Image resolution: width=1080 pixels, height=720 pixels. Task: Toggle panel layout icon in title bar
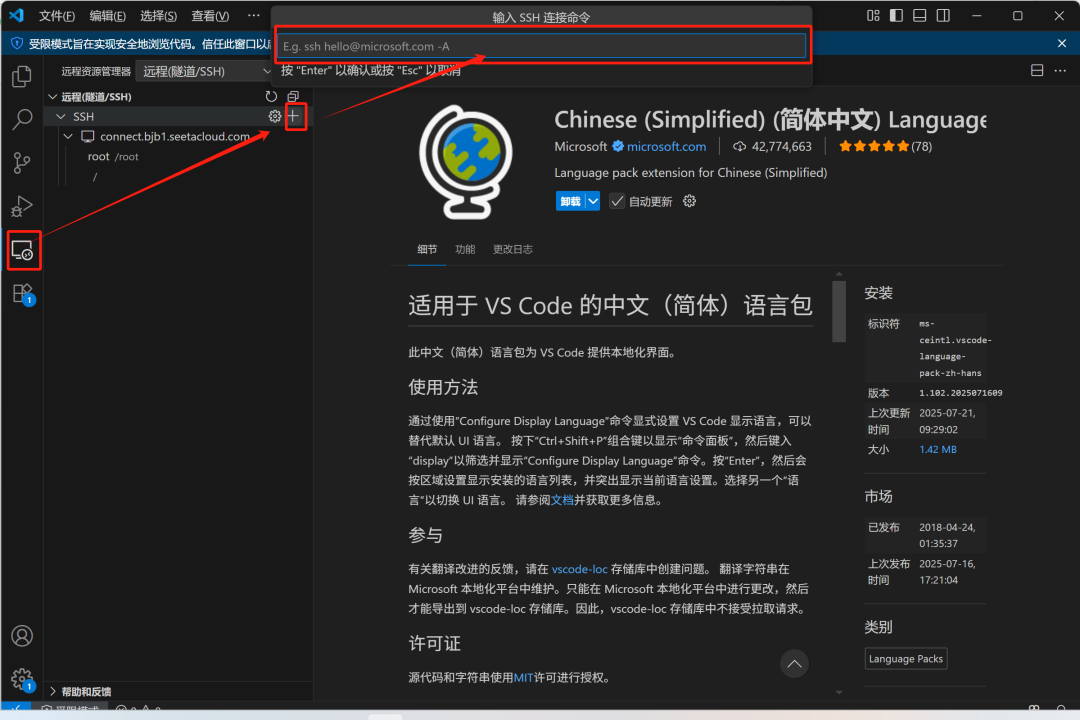[x=920, y=15]
